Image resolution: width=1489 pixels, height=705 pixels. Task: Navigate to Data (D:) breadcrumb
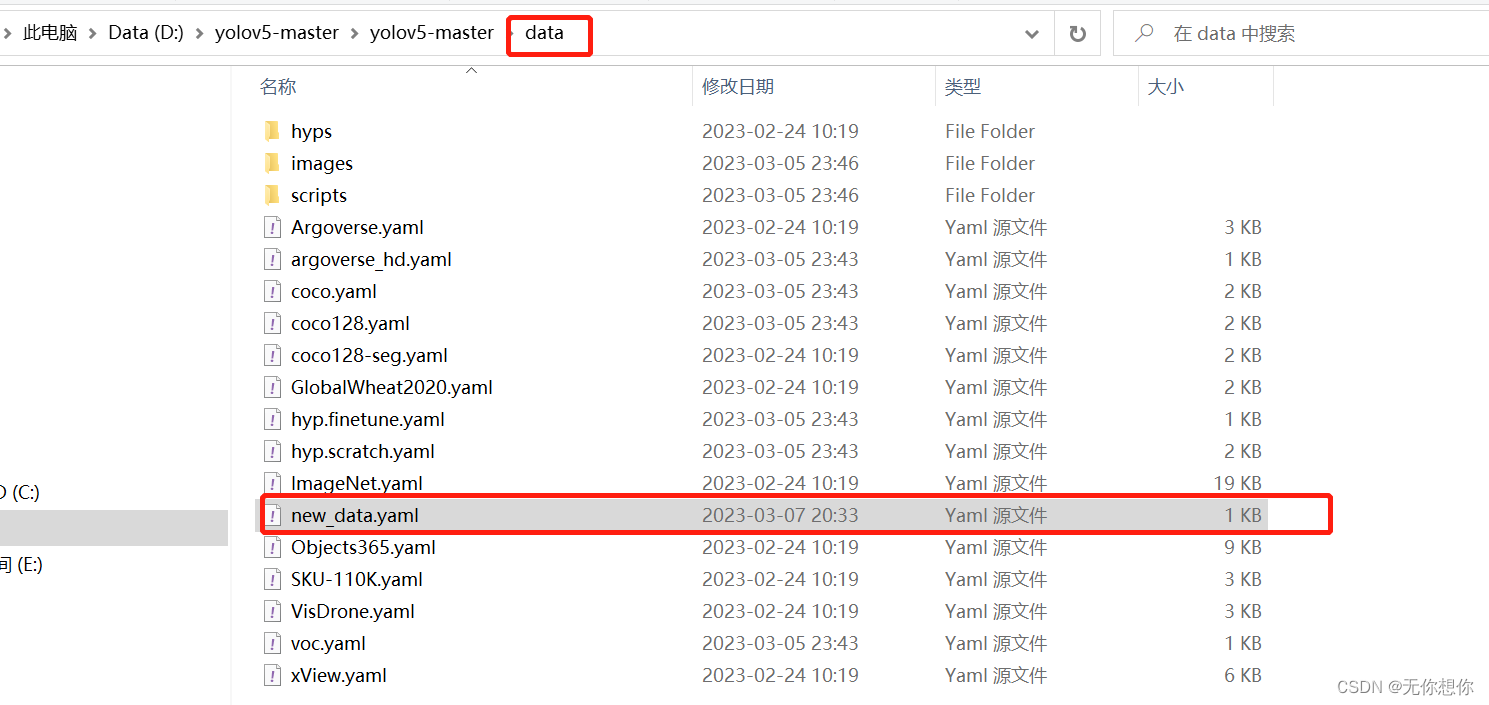[x=146, y=33]
